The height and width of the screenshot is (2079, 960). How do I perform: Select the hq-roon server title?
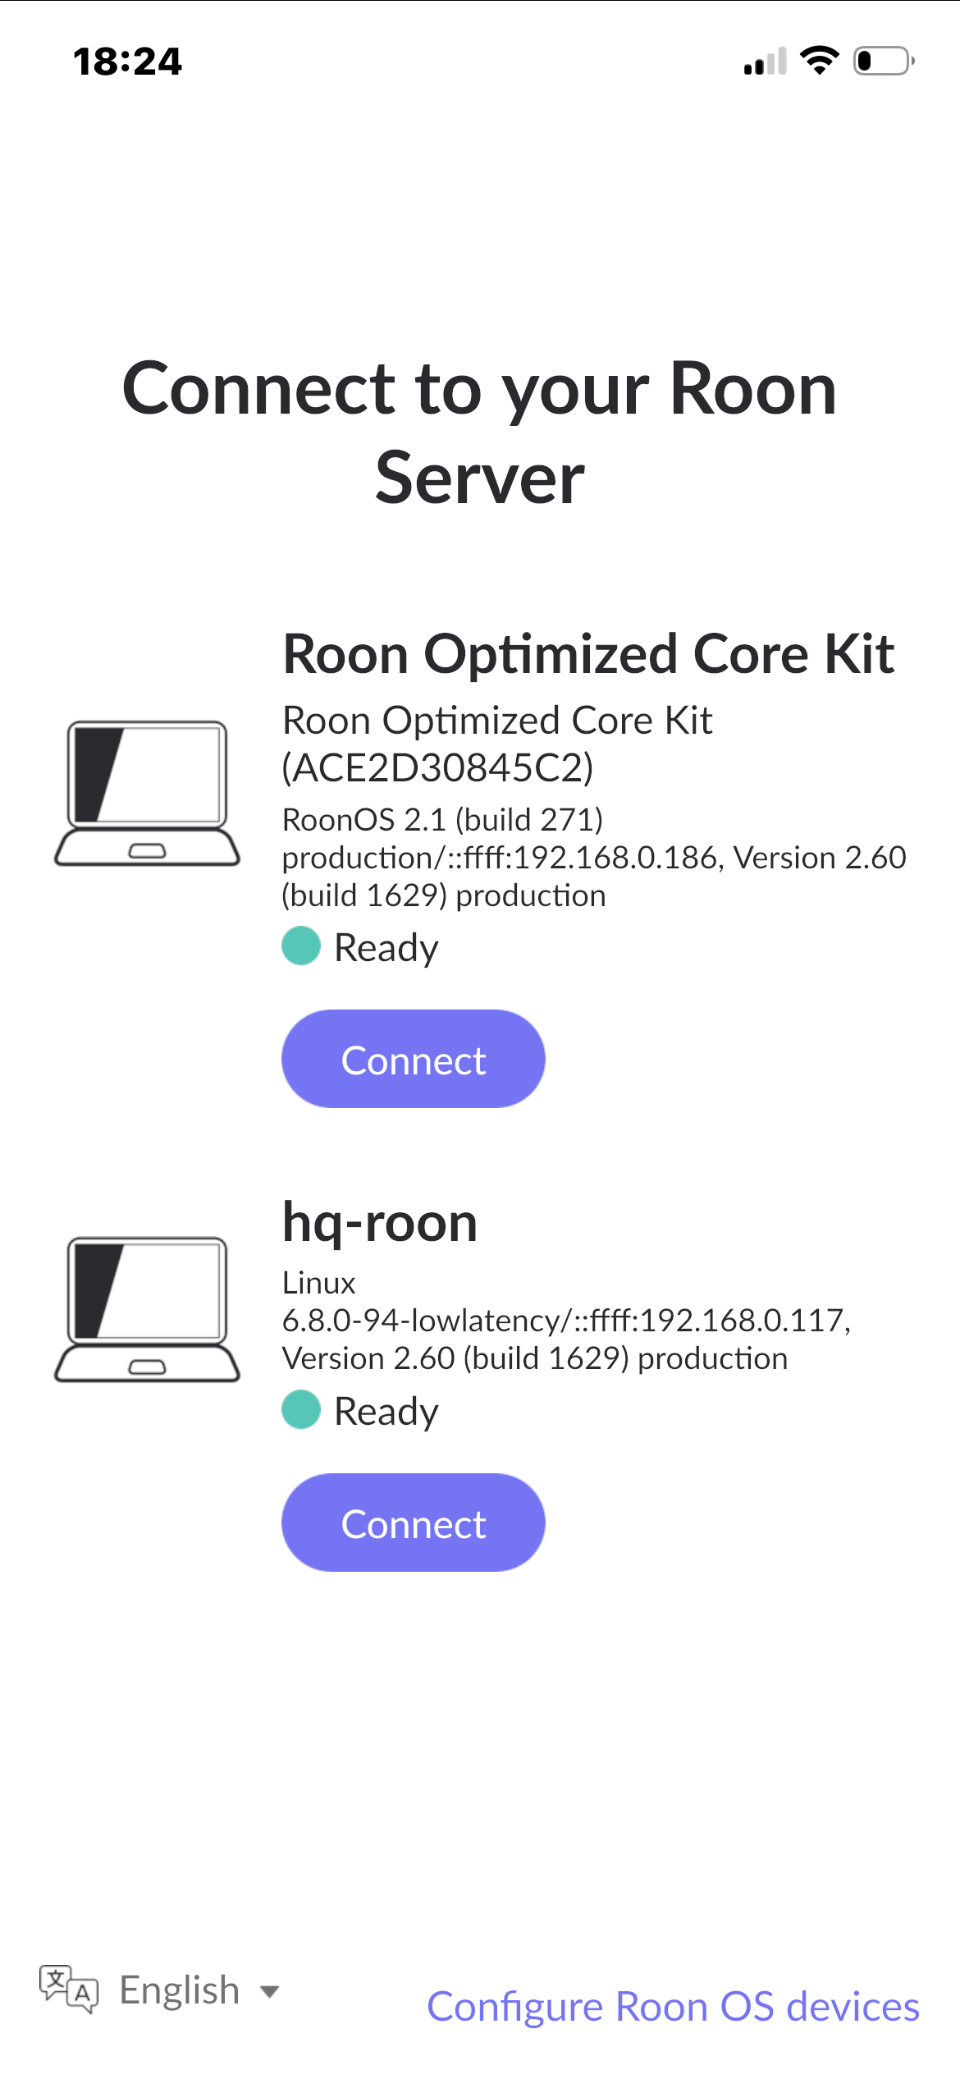click(380, 1222)
